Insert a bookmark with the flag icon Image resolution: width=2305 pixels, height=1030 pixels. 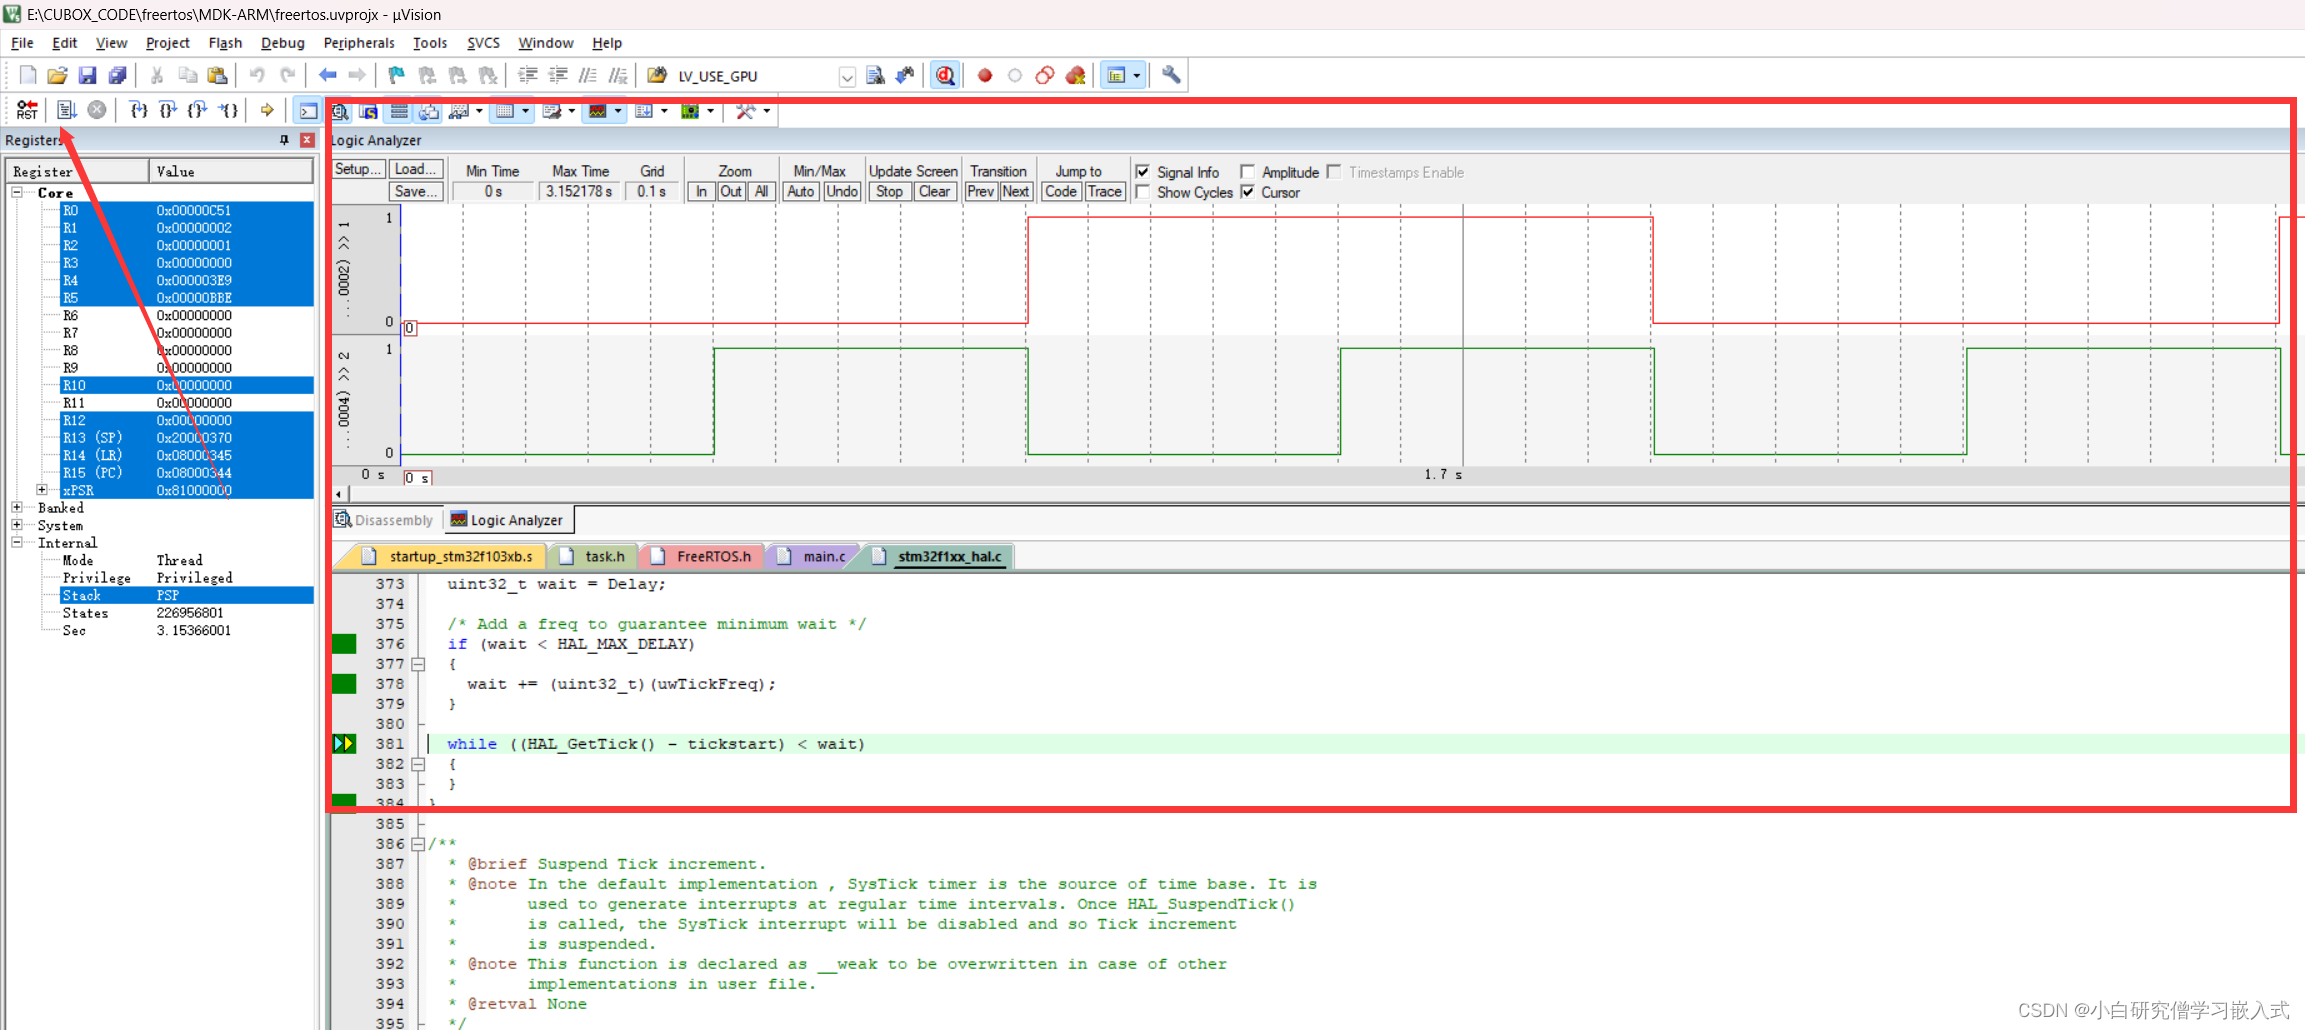pos(397,75)
